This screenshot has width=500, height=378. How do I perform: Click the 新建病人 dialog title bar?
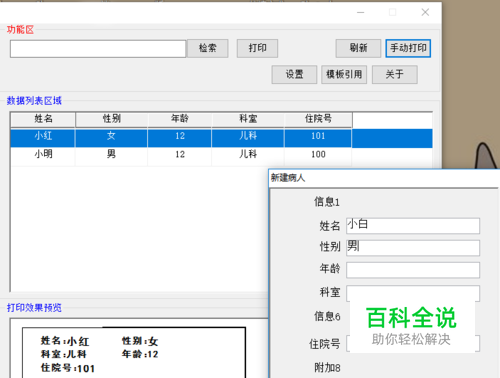click(384, 178)
